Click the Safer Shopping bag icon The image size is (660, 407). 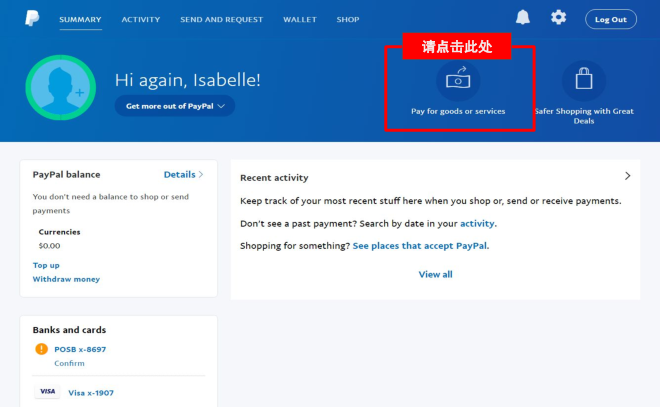coord(583,81)
